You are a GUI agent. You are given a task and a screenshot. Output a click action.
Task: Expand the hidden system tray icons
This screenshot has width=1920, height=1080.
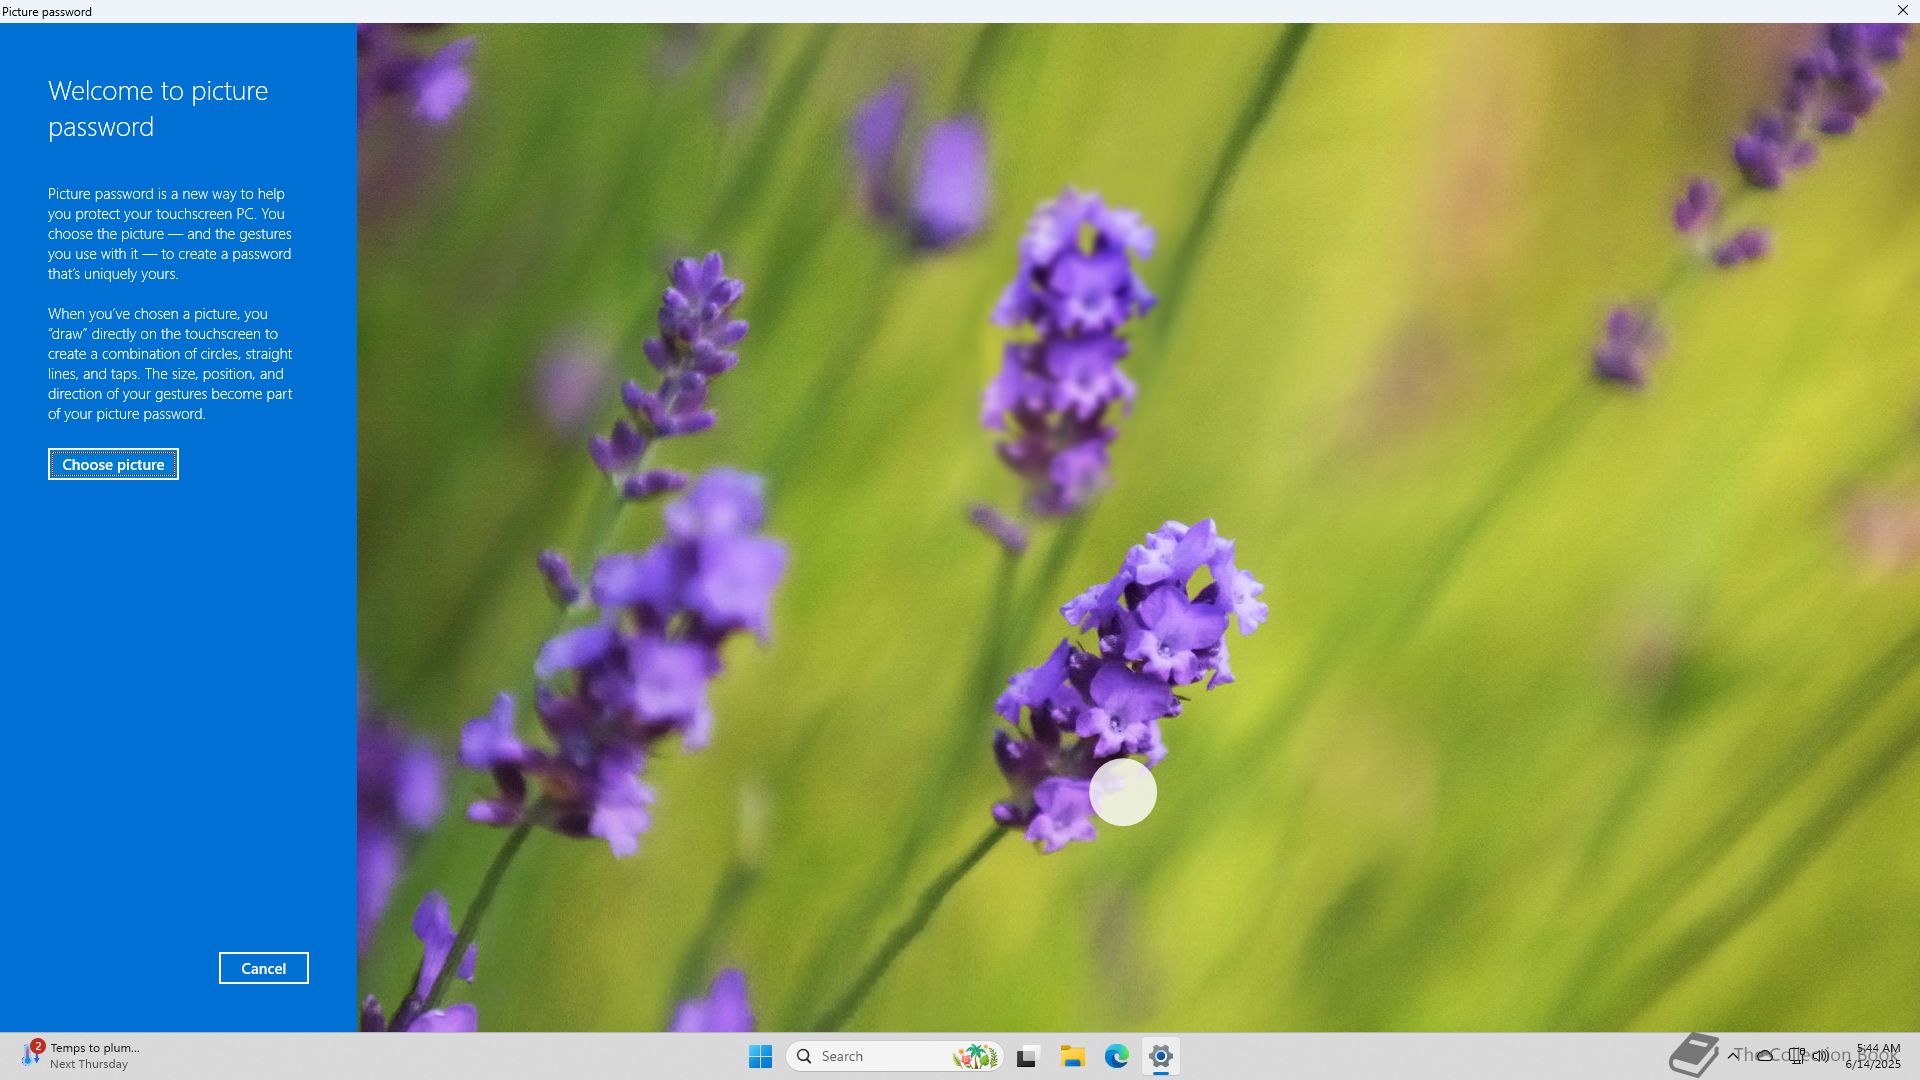(x=1732, y=1055)
